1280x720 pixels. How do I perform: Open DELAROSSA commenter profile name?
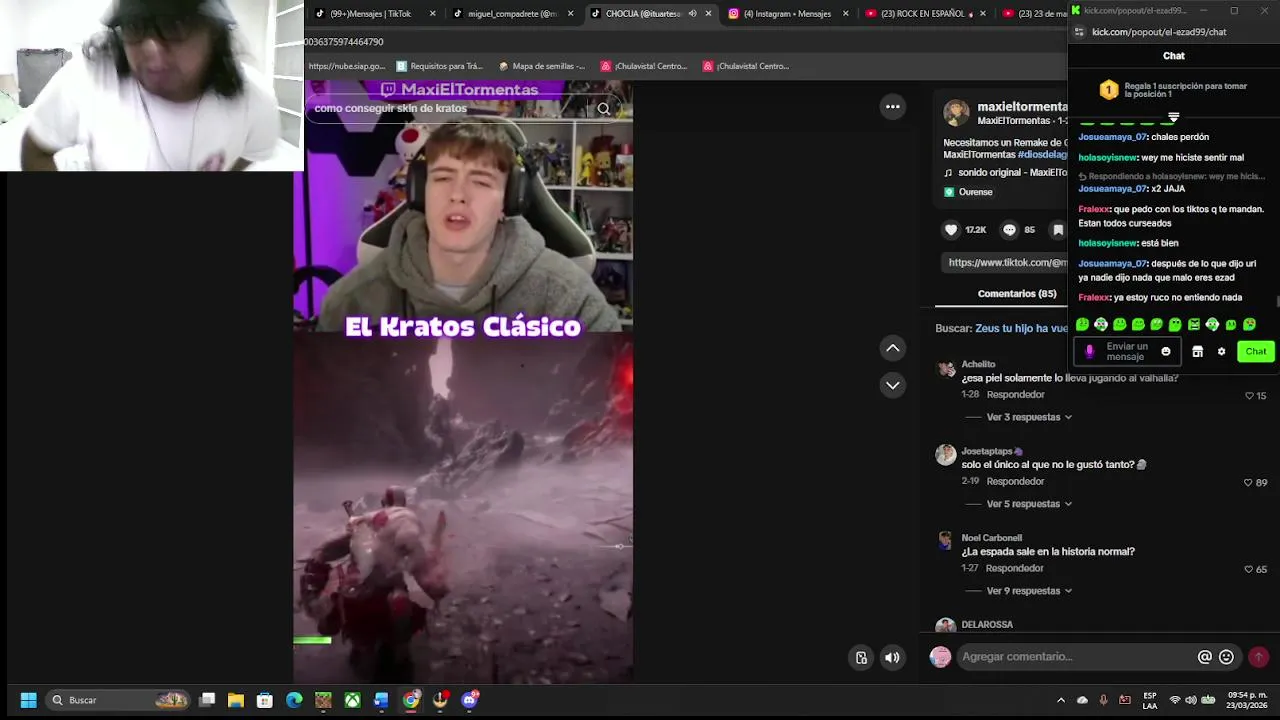click(987, 625)
